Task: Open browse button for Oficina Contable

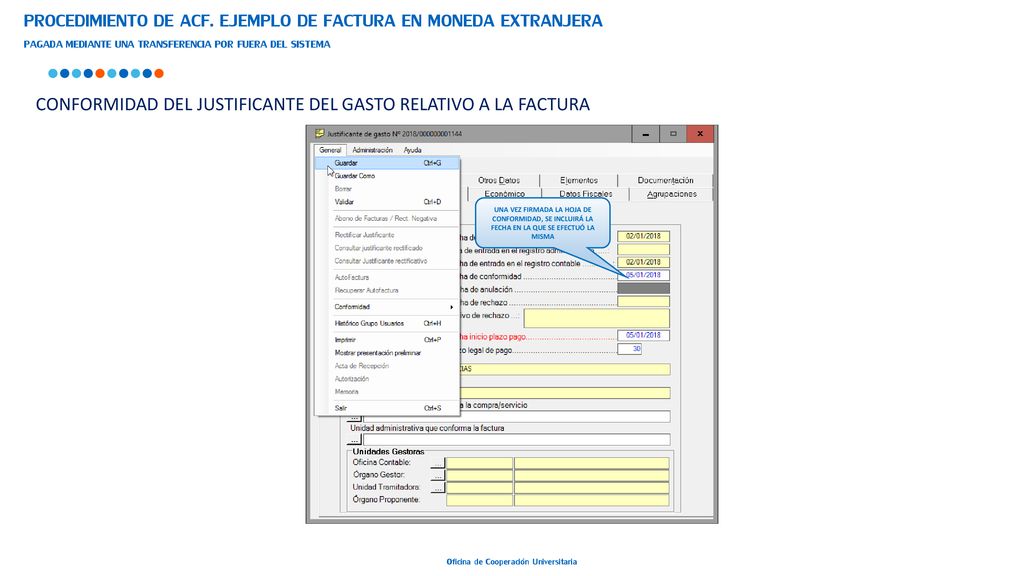Action: [438, 463]
